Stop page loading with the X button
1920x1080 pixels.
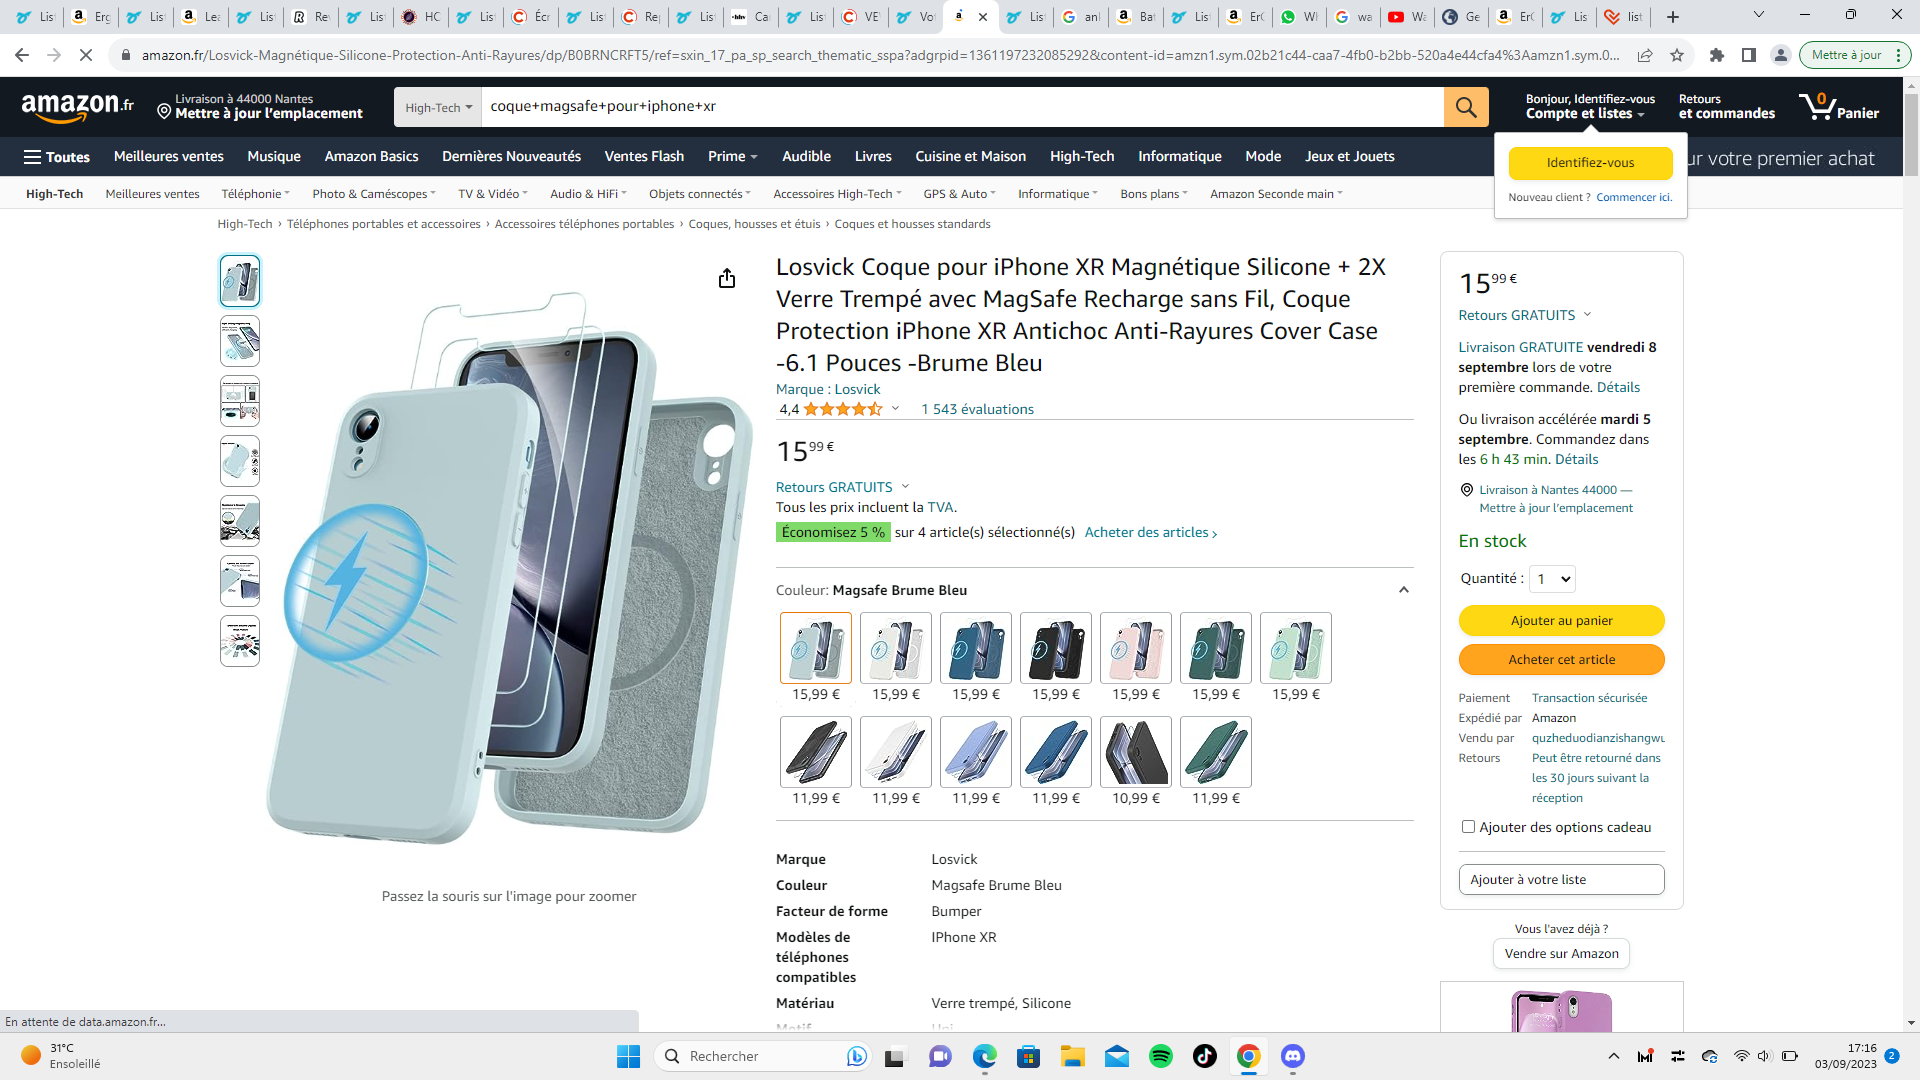[x=86, y=55]
